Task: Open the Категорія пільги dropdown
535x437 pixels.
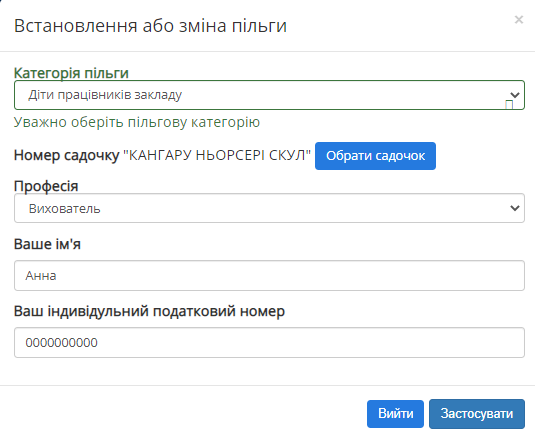Action: [269, 95]
